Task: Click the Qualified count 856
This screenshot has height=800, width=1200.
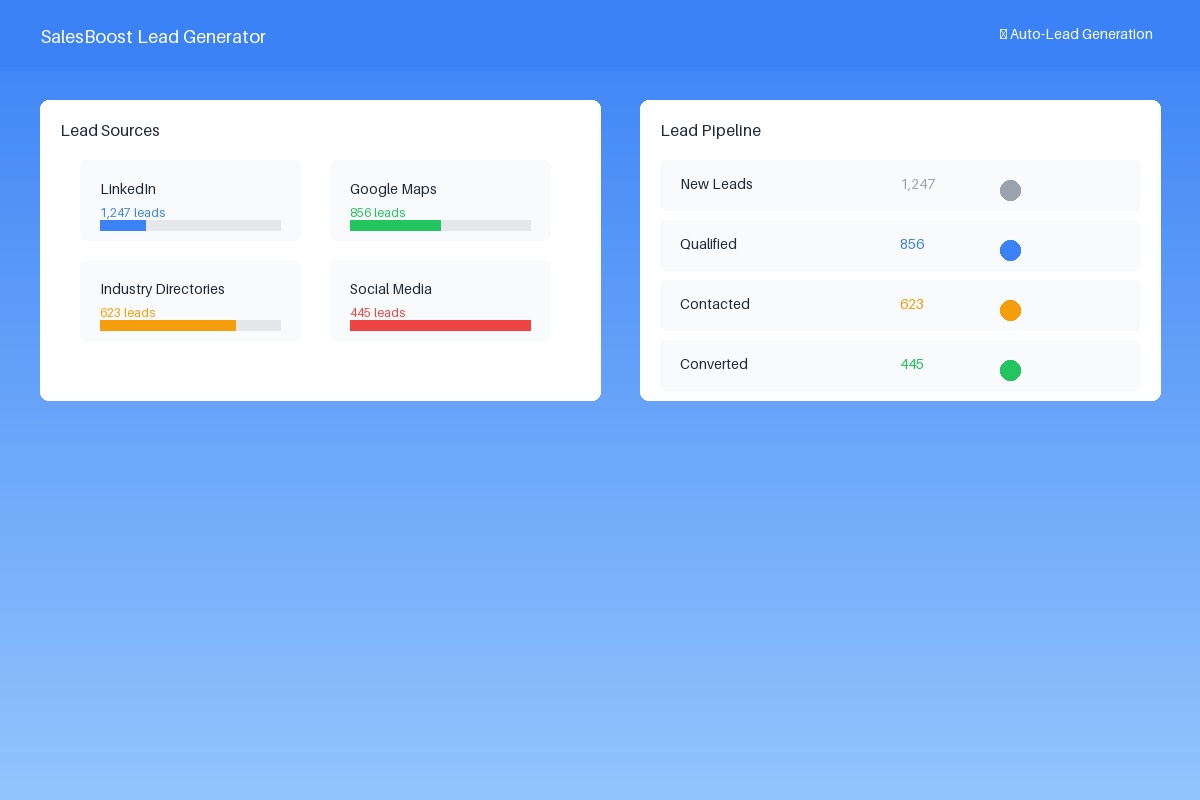Action: click(912, 244)
